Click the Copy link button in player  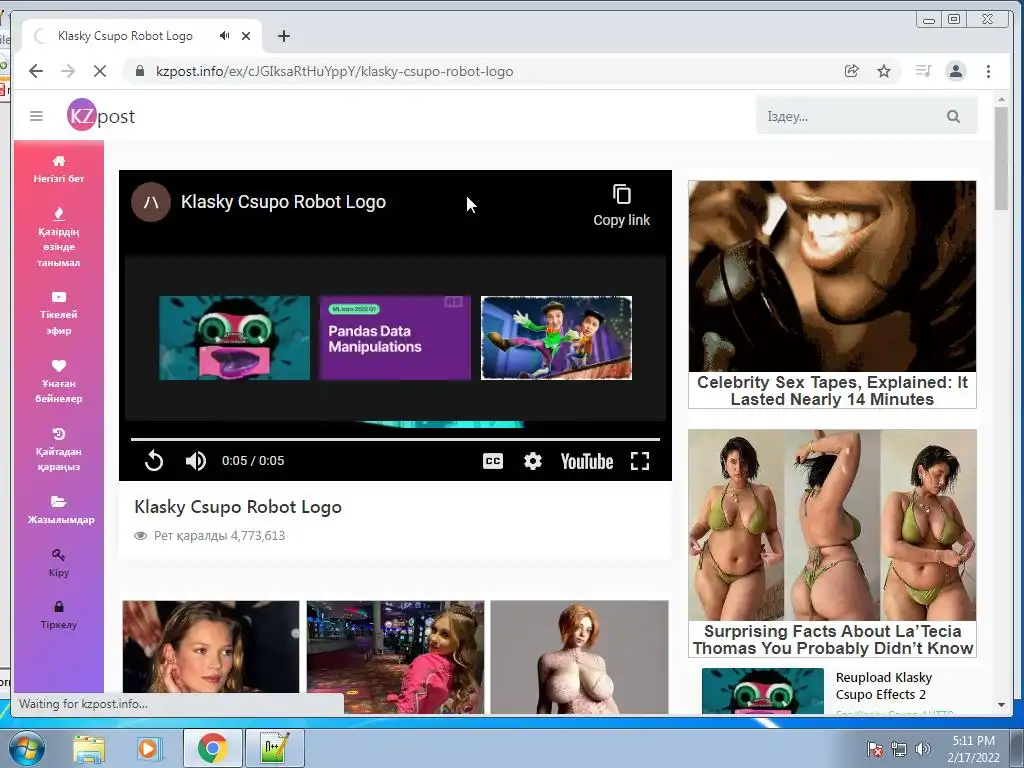pyautogui.click(x=622, y=206)
